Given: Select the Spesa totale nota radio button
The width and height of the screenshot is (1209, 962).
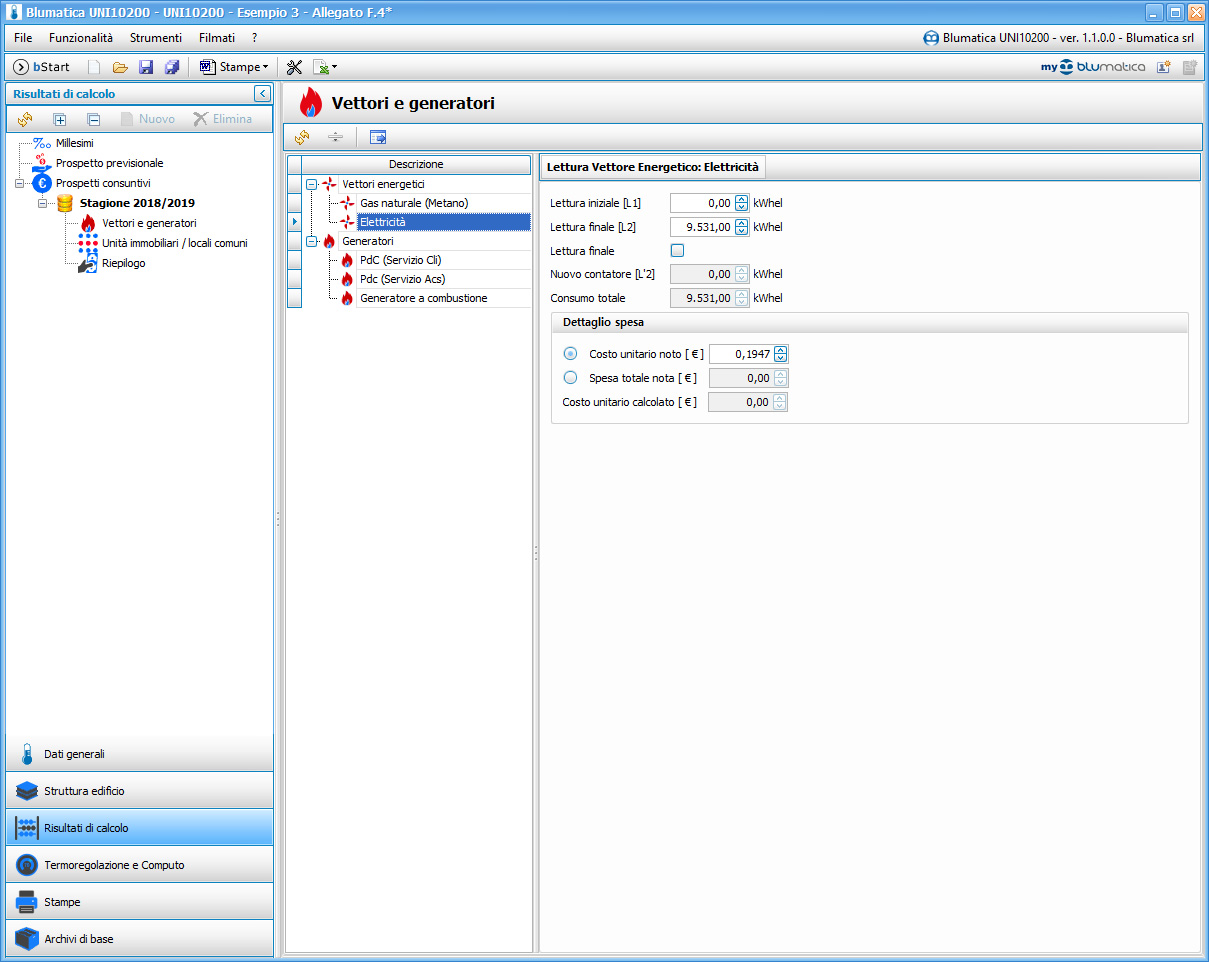Looking at the screenshot, I should (571, 377).
